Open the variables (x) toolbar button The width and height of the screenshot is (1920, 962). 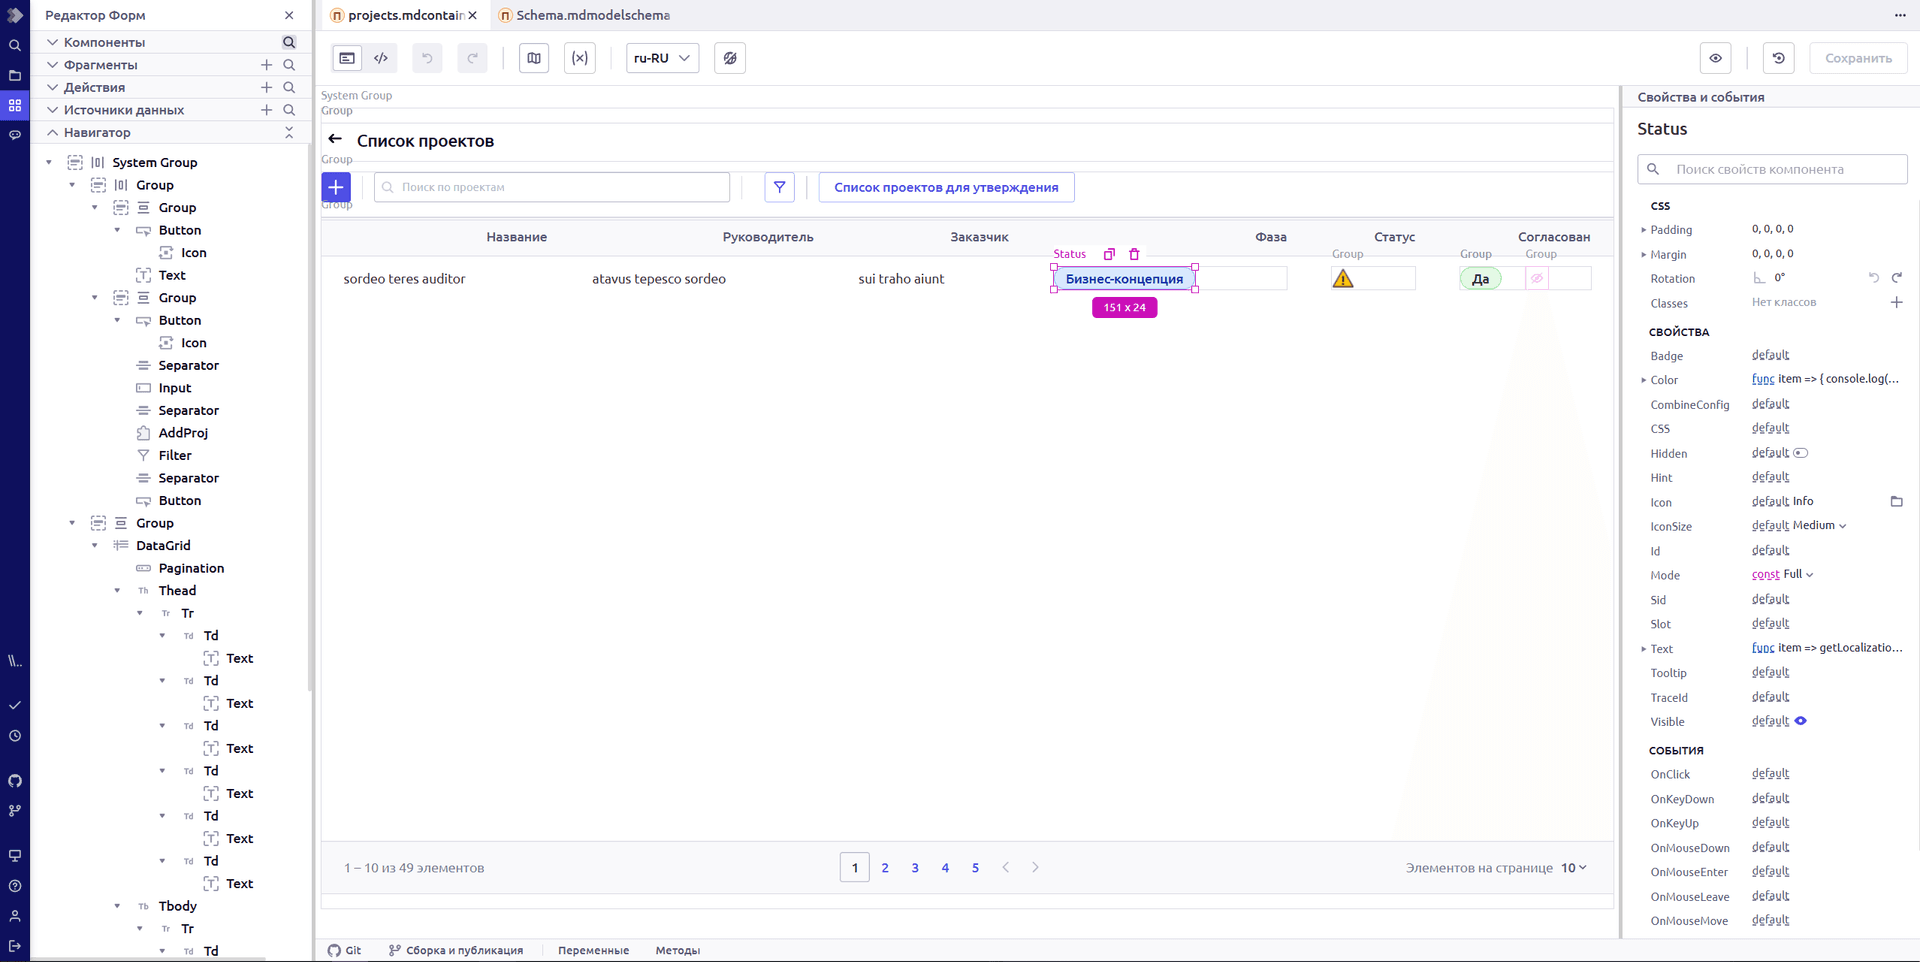[580, 58]
